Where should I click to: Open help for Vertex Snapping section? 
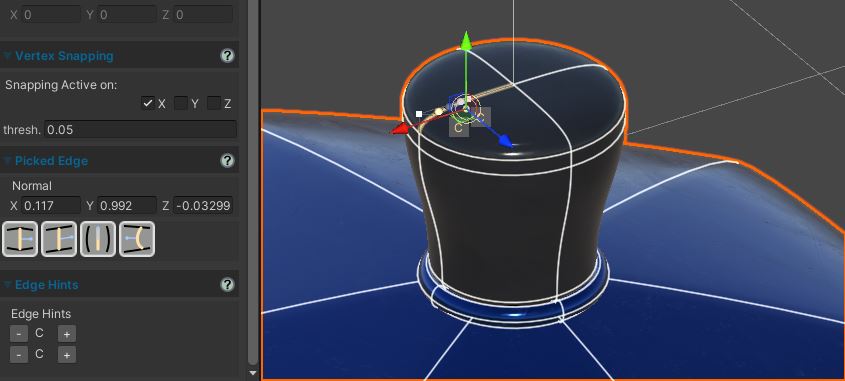tap(228, 56)
